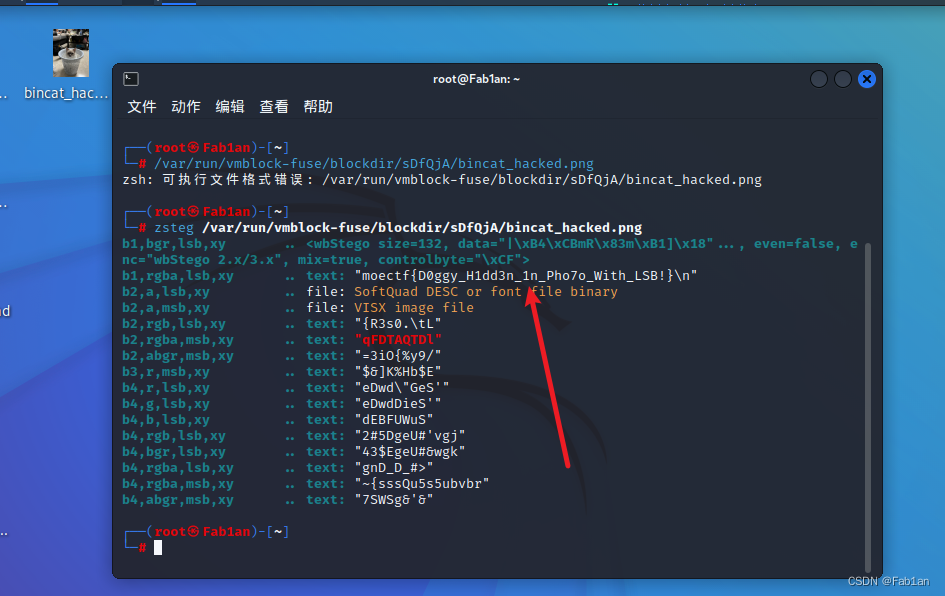Click the terminal vertical scrollbar
This screenshot has width=945, height=596.
(x=868, y=407)
